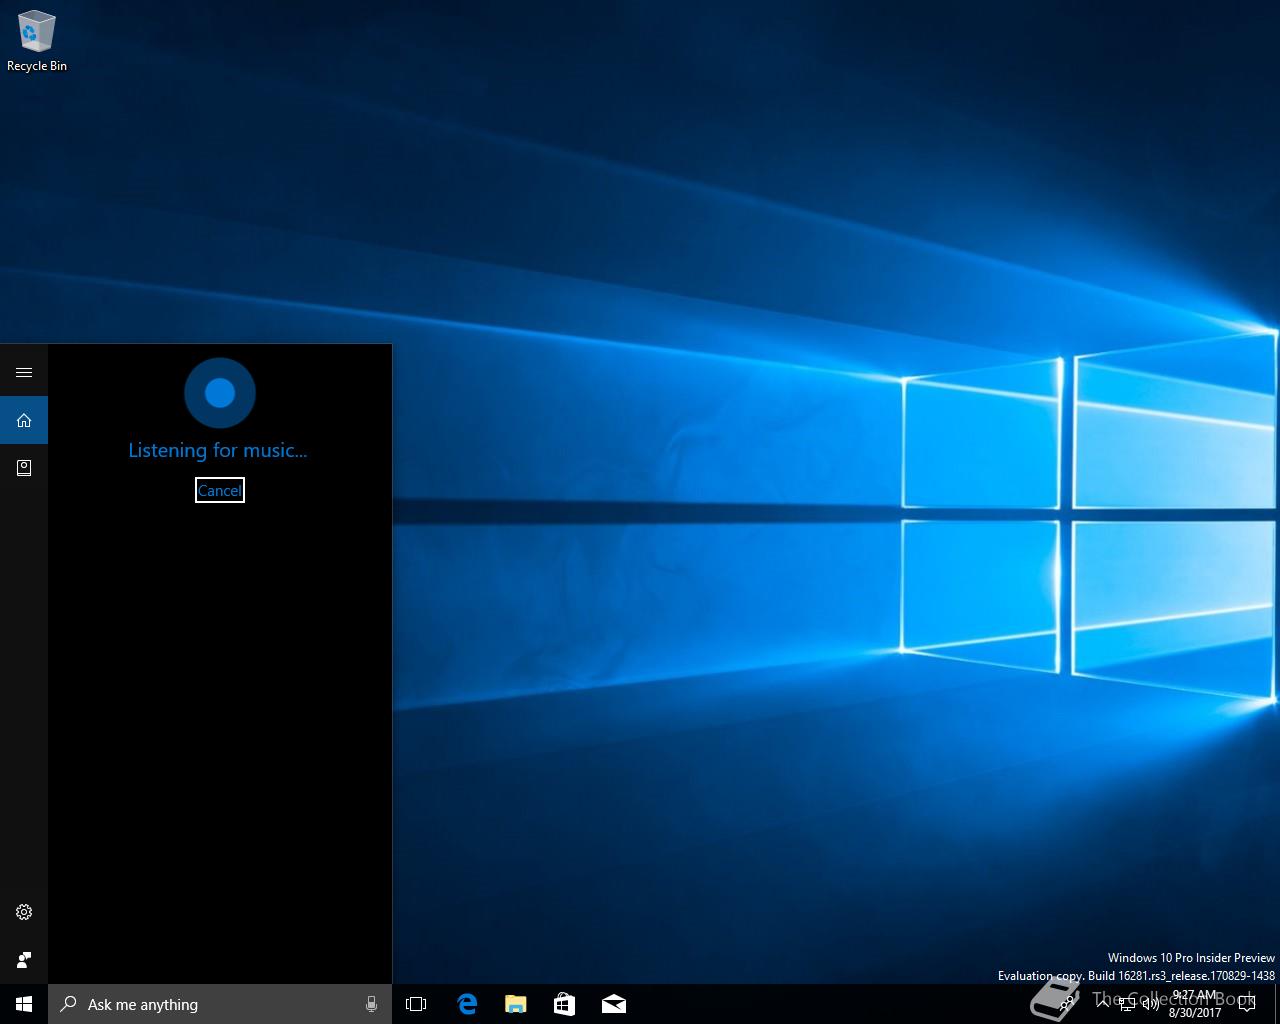Click the Cortana listening circle
This screenshot has width=1280, height=1024.
[220, 393]
